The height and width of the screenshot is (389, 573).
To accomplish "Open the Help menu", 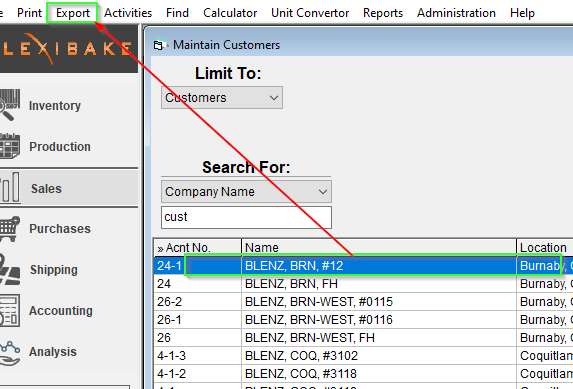I will coord(522,13).
